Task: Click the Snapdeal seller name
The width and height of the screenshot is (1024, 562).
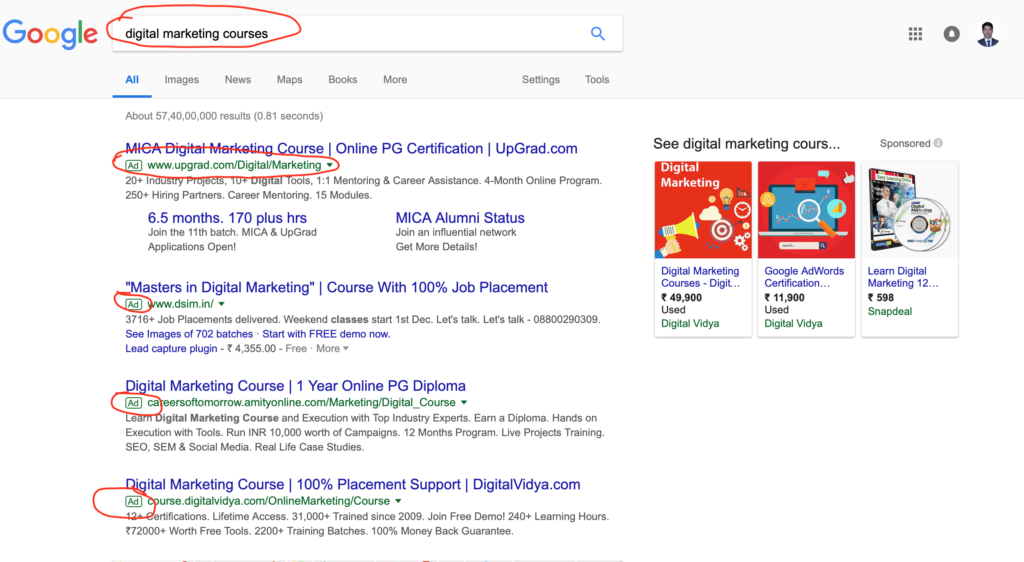Action: click(889, 311)
